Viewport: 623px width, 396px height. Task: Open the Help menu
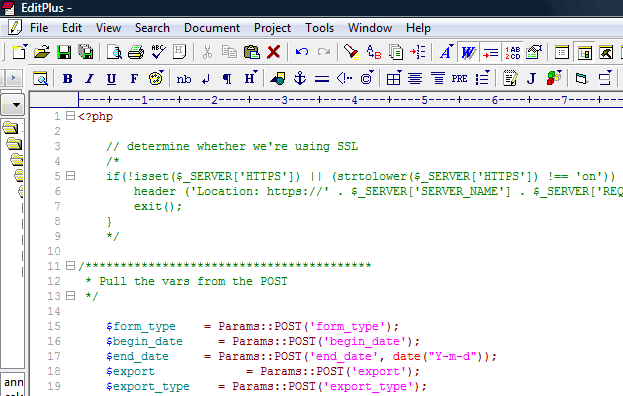(x=418, y=28)
